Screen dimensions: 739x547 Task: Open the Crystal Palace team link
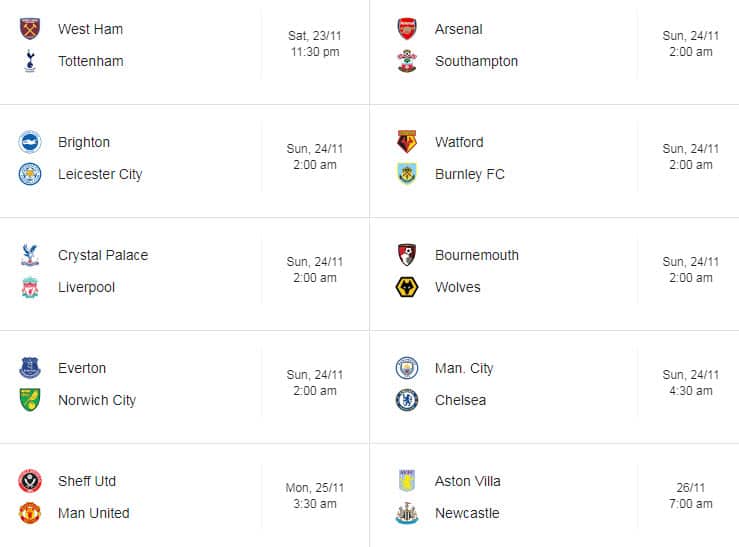(103, 255)
